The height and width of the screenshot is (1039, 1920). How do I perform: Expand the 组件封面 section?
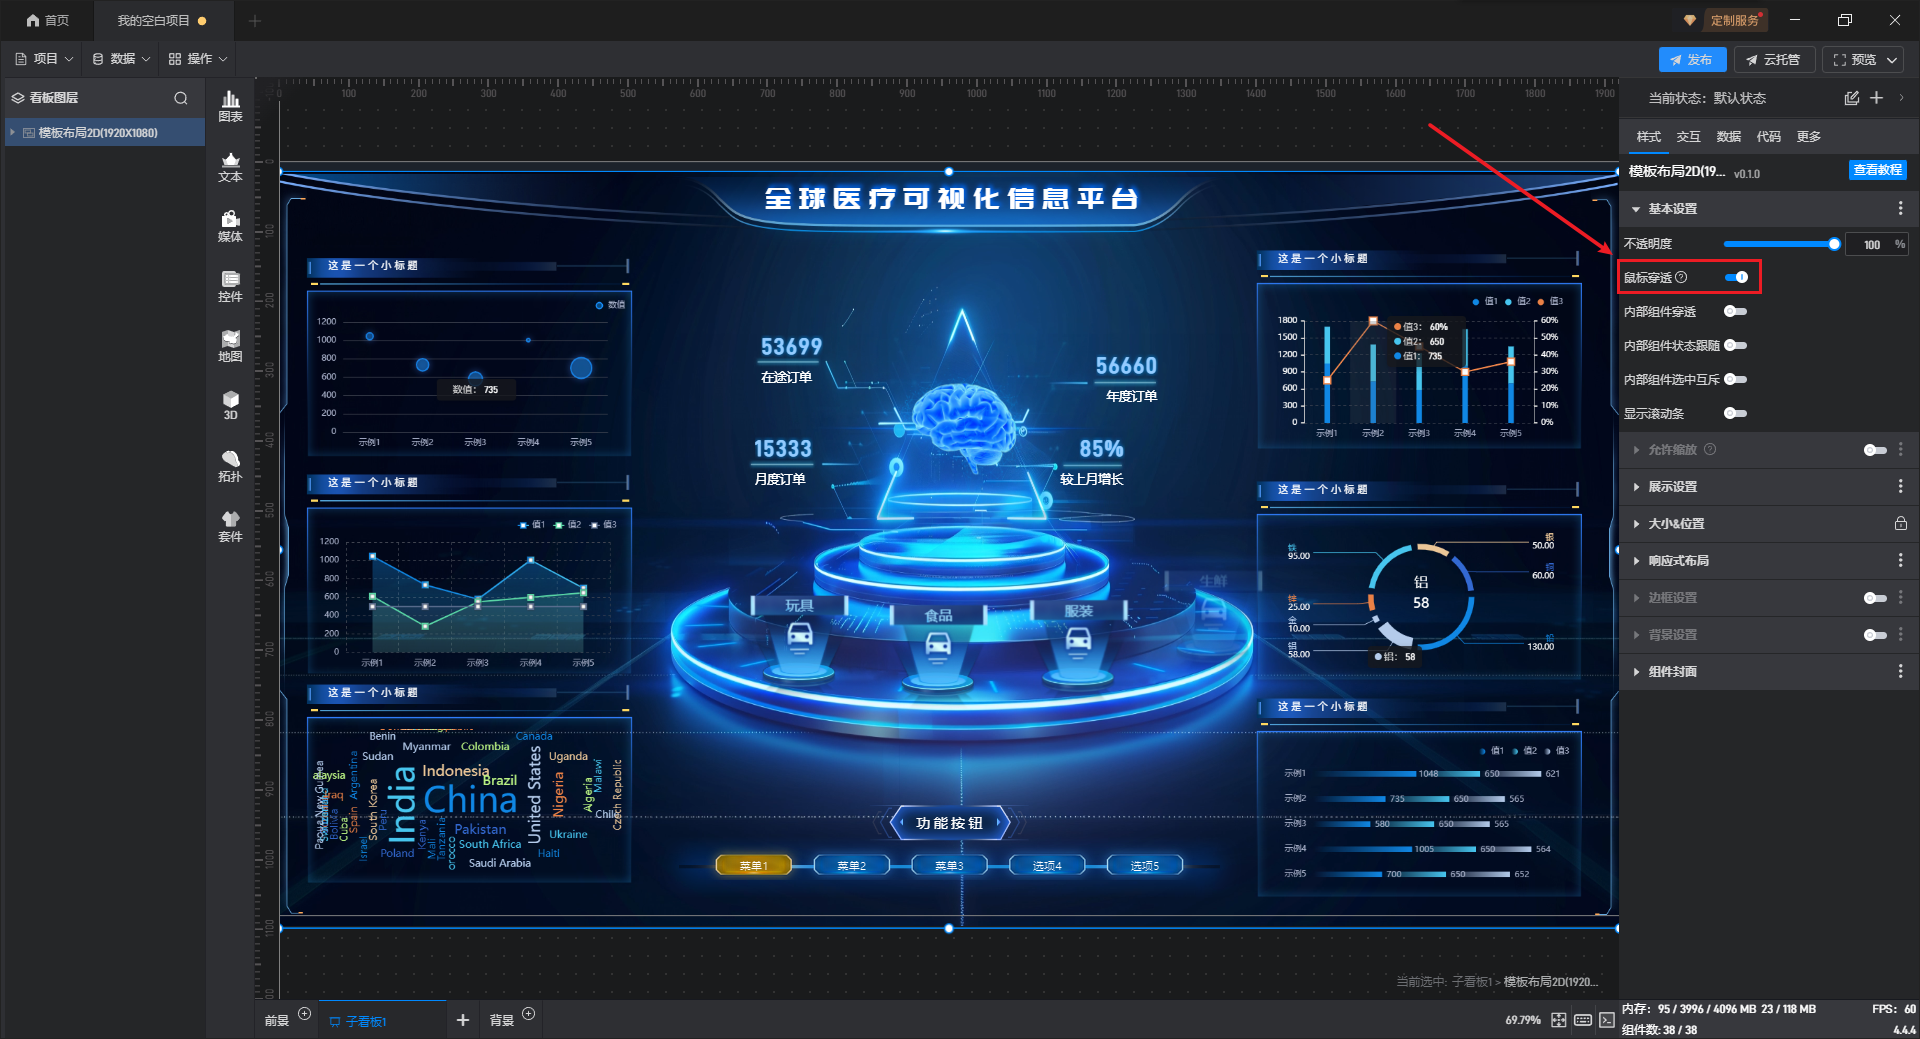click(1636, 672)
